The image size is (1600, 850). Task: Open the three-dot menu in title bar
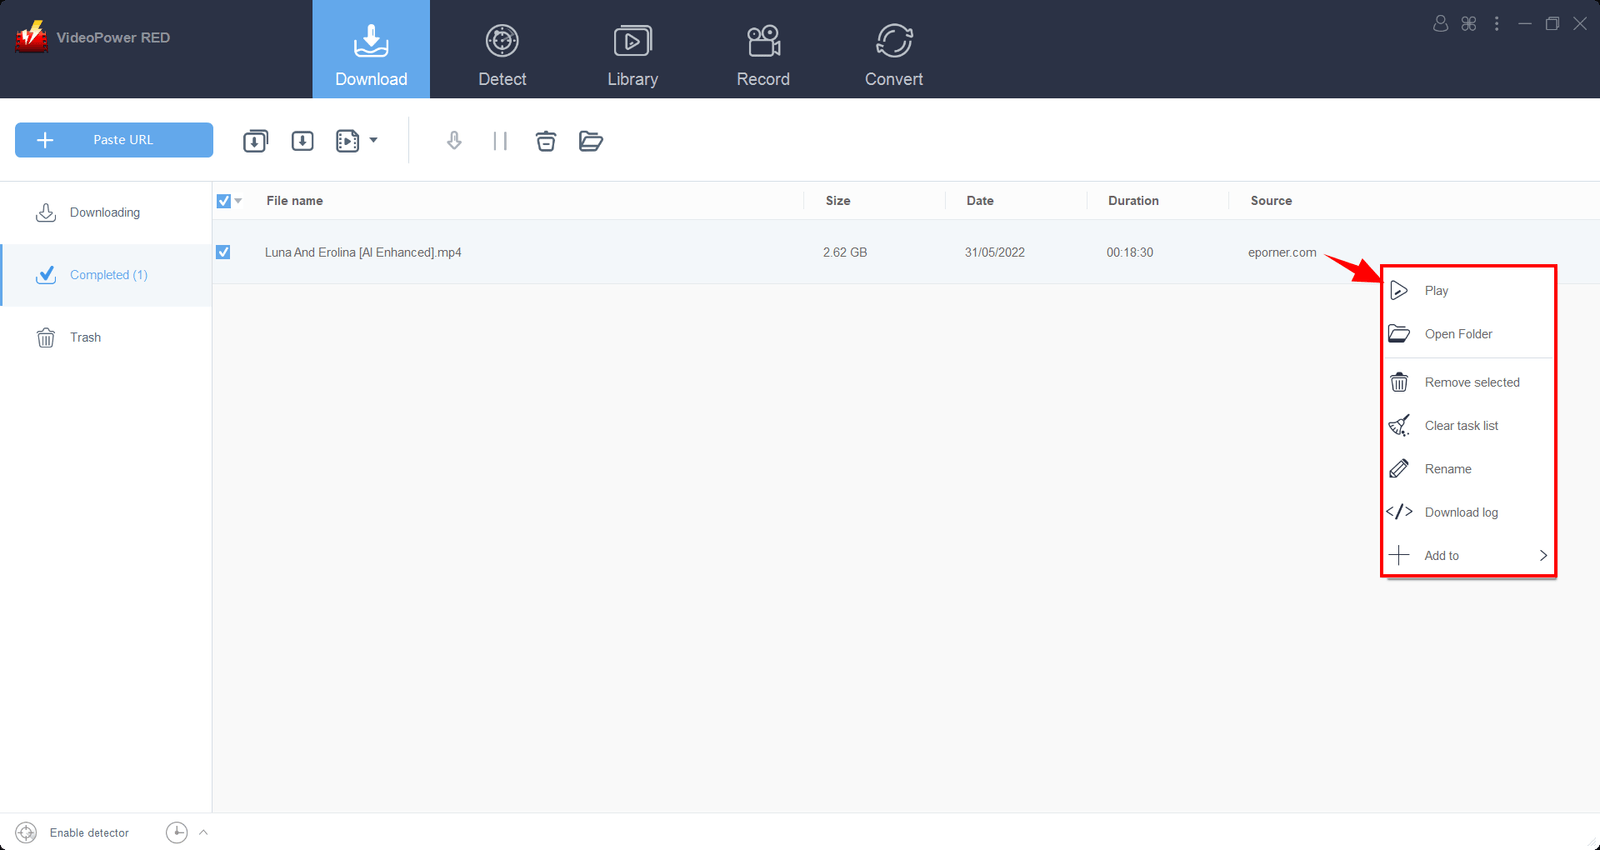[x=1497, y=23]
